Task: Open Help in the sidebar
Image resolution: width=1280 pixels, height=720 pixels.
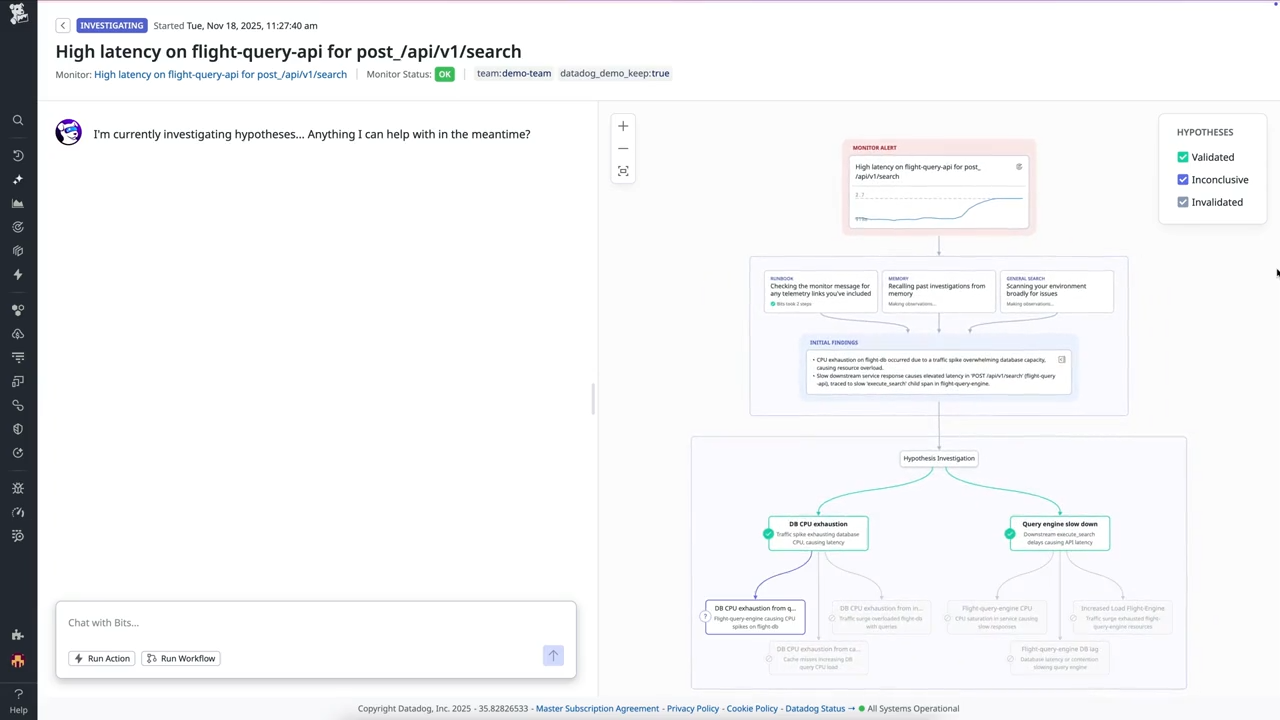Action: [18, 702]
